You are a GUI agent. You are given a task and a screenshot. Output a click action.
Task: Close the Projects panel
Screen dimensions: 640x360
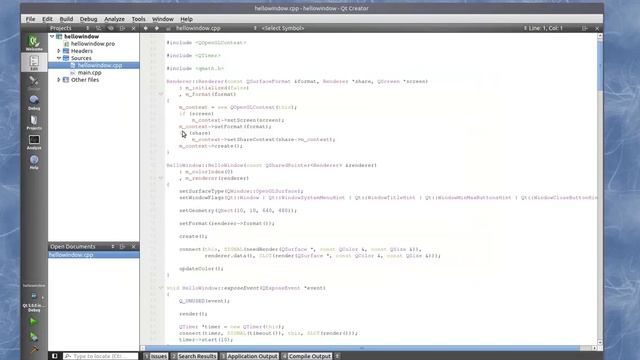(133, 28)
